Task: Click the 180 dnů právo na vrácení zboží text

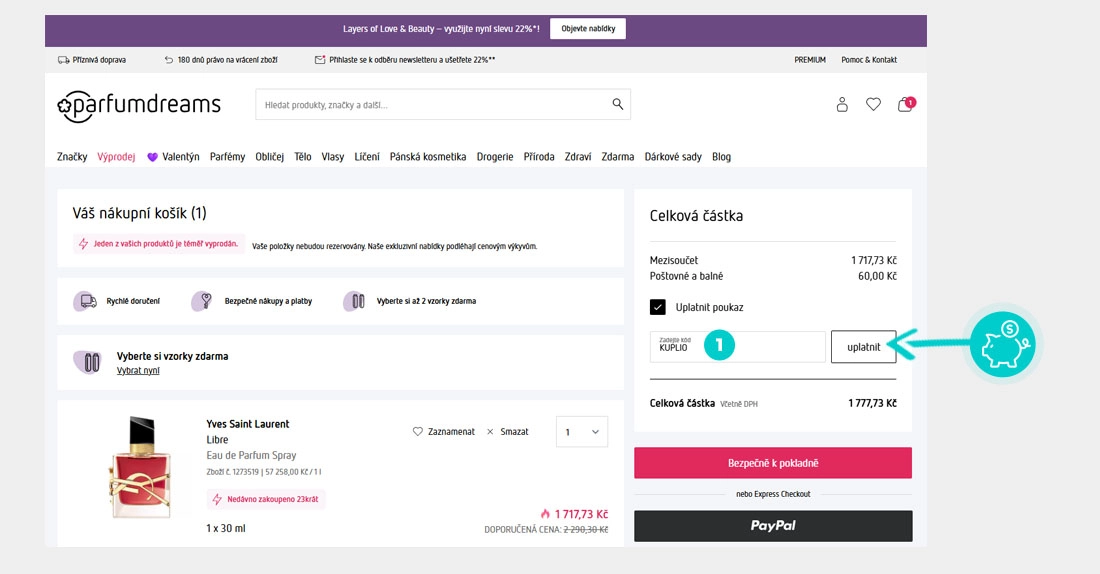Action: pyautogui.click(x=227, y=60)
